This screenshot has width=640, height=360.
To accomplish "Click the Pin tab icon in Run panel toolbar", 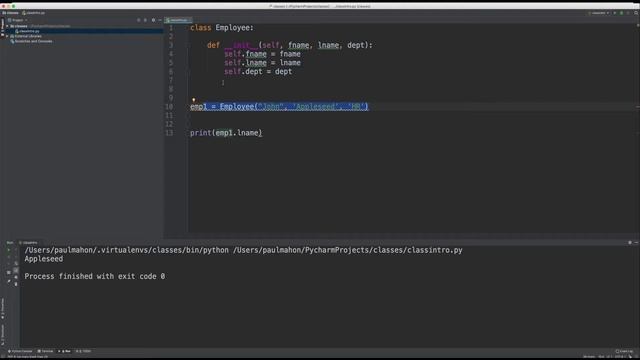I will pyautogui.click(x=9, y=281).
